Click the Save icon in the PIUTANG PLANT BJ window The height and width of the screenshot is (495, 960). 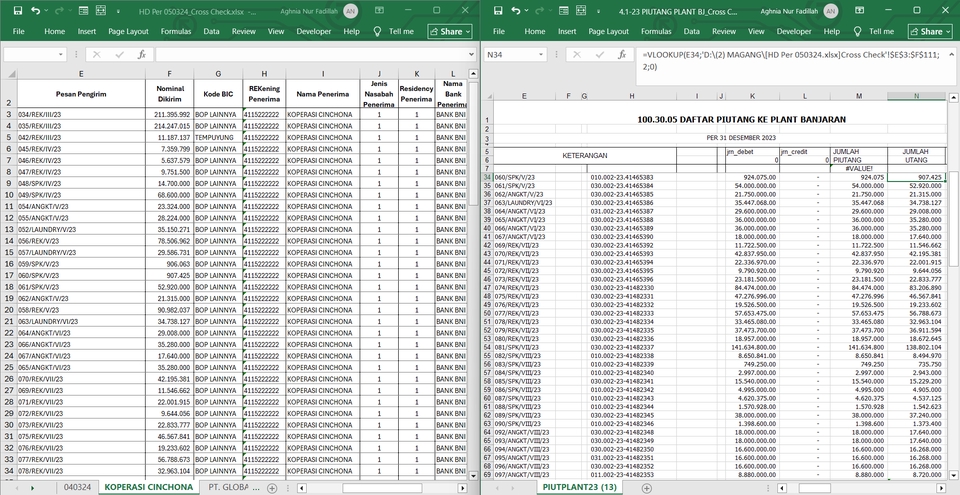click(498, 11)
